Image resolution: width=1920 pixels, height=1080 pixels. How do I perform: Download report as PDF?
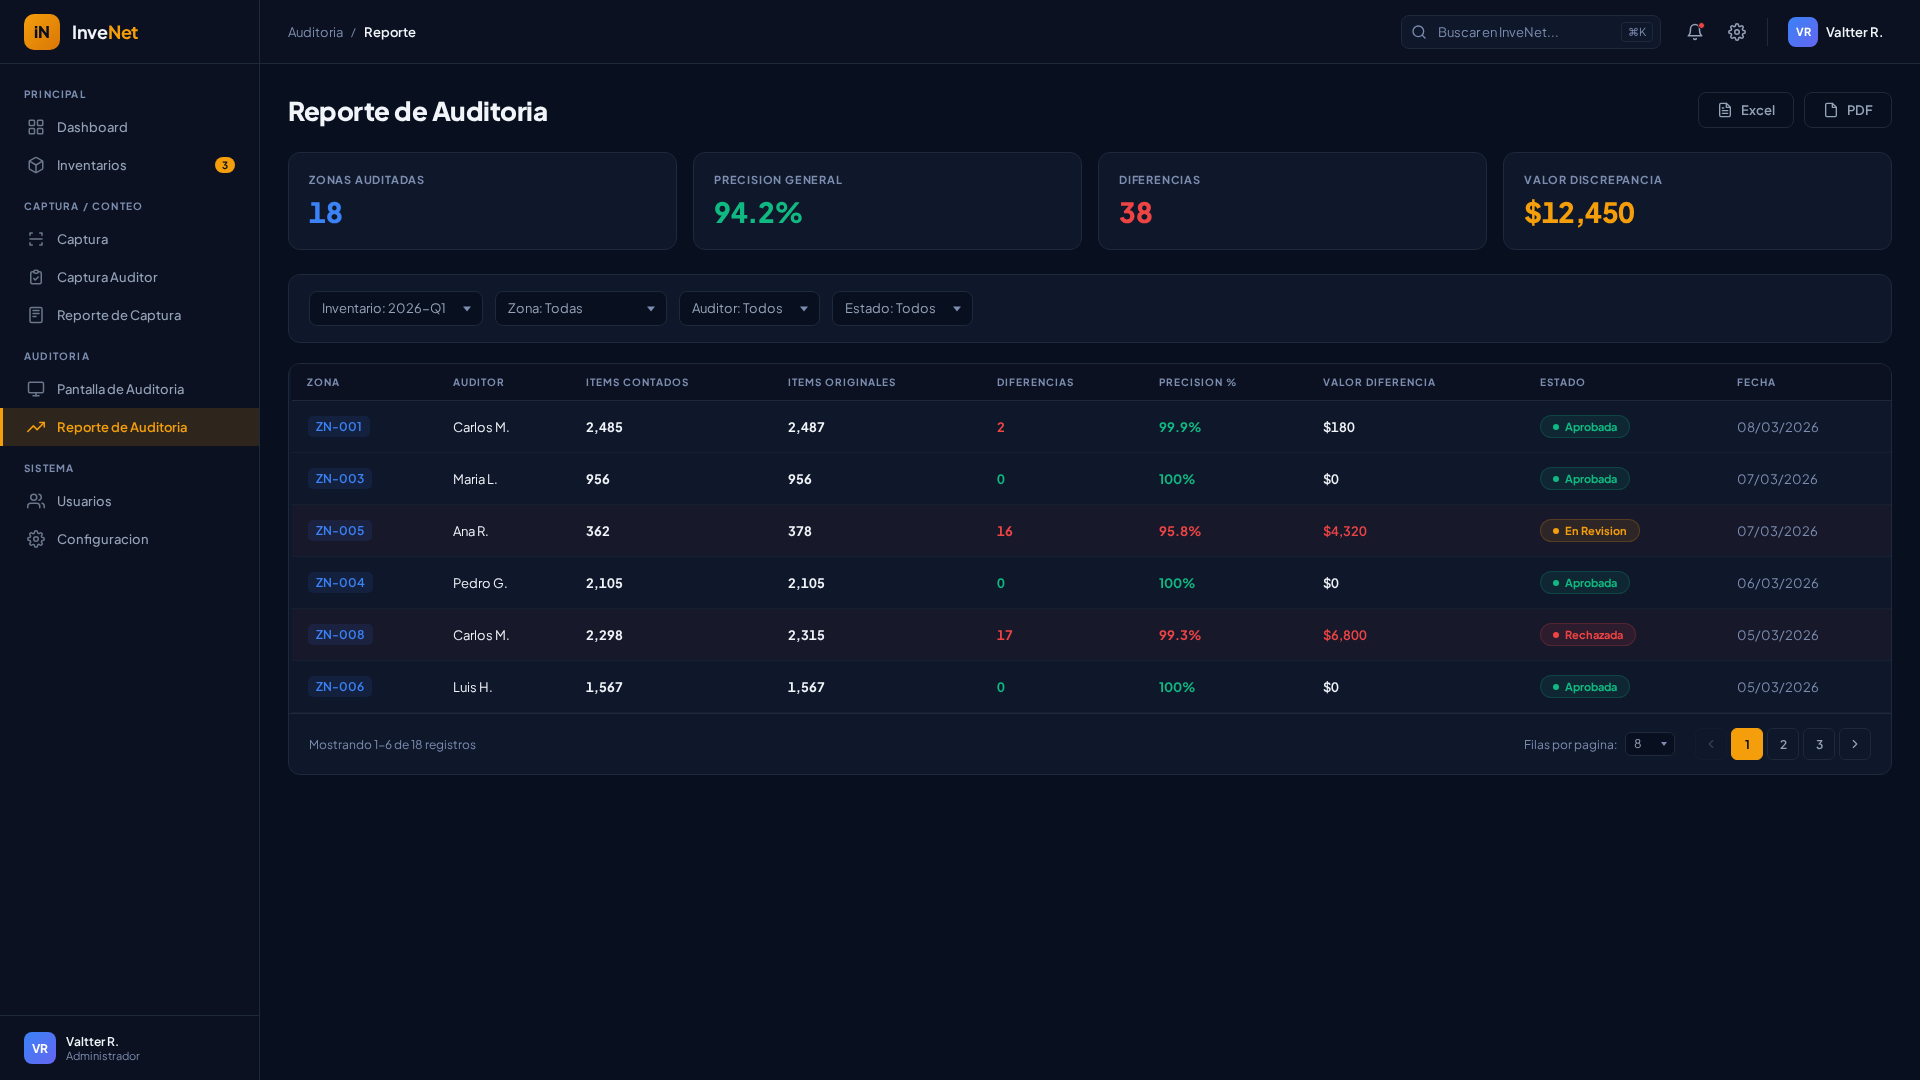click(1847, 110)
